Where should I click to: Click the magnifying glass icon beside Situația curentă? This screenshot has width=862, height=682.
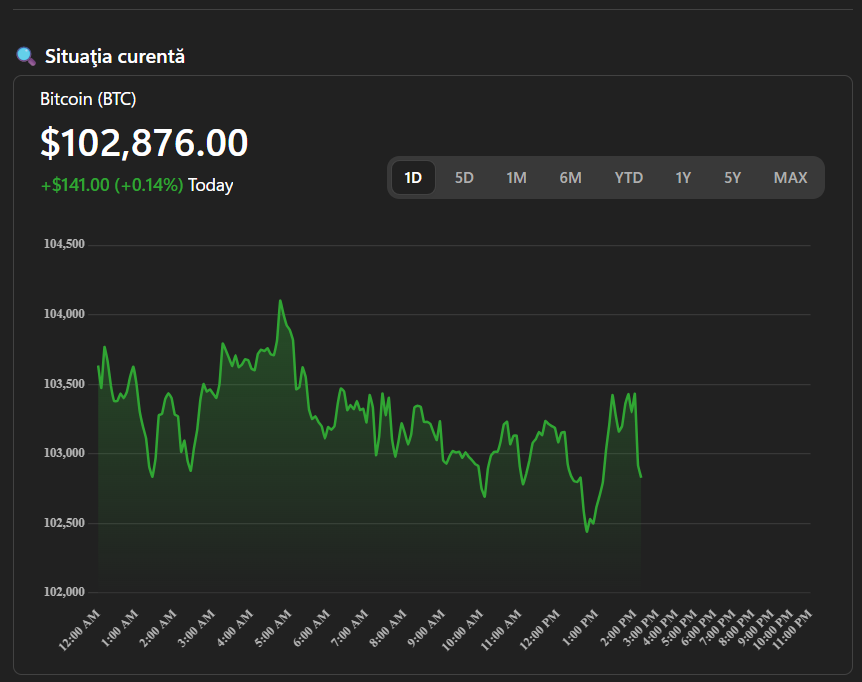point(26,56)
